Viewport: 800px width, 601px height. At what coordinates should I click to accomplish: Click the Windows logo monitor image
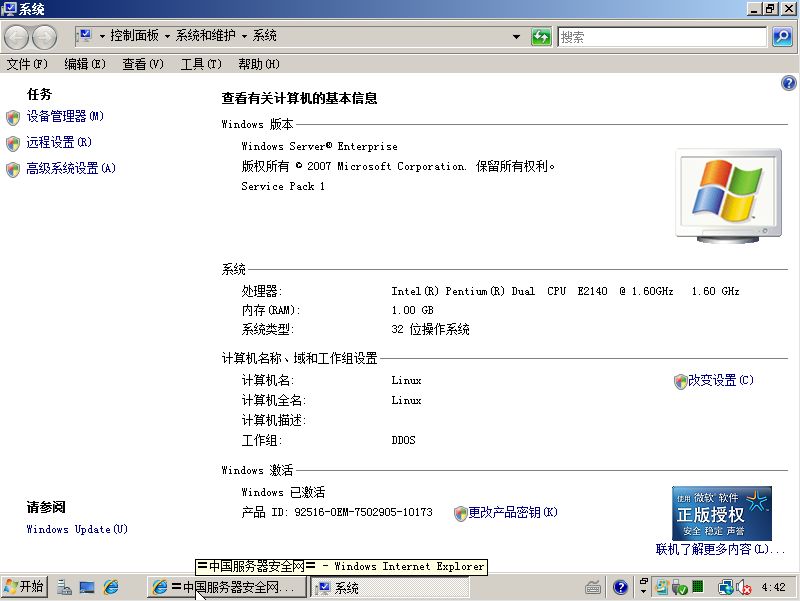coord(729,195)
